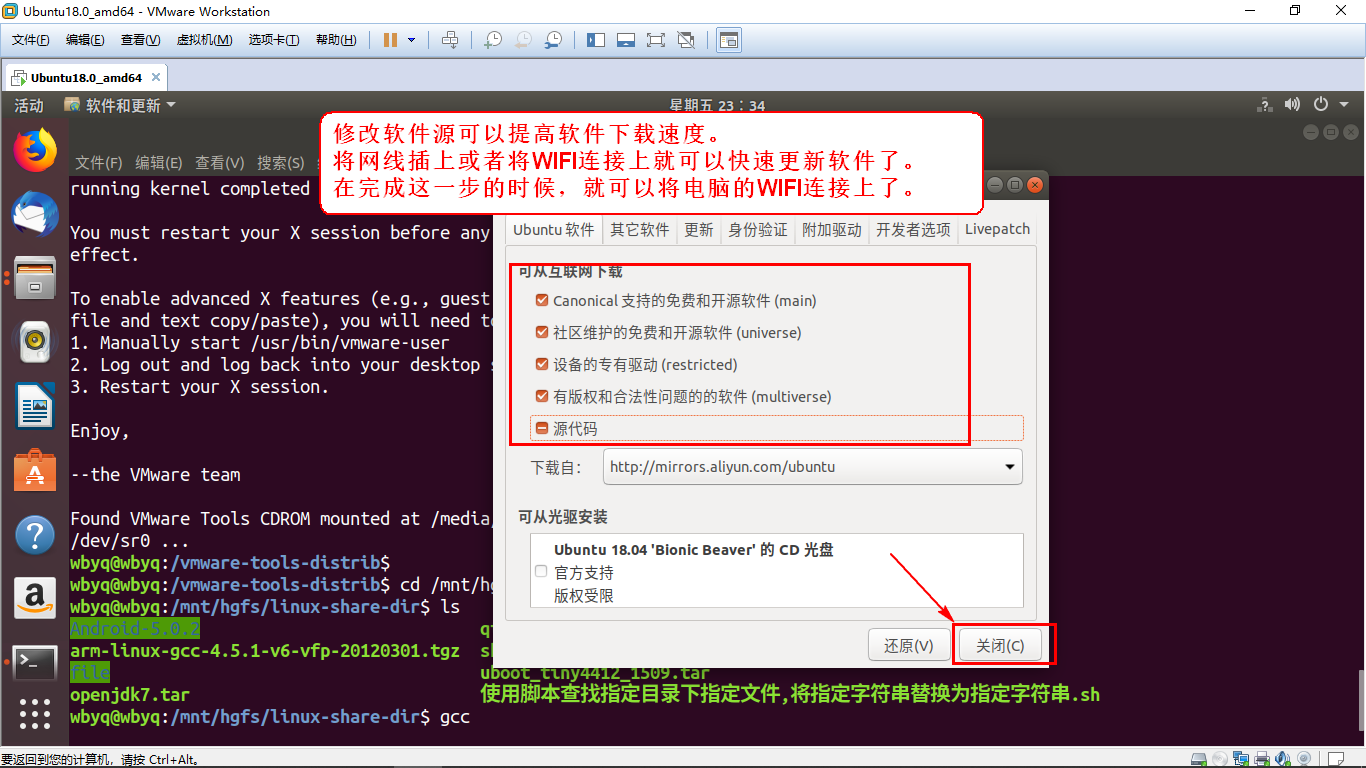Switch to the 更新 tab

coord(699,229)
